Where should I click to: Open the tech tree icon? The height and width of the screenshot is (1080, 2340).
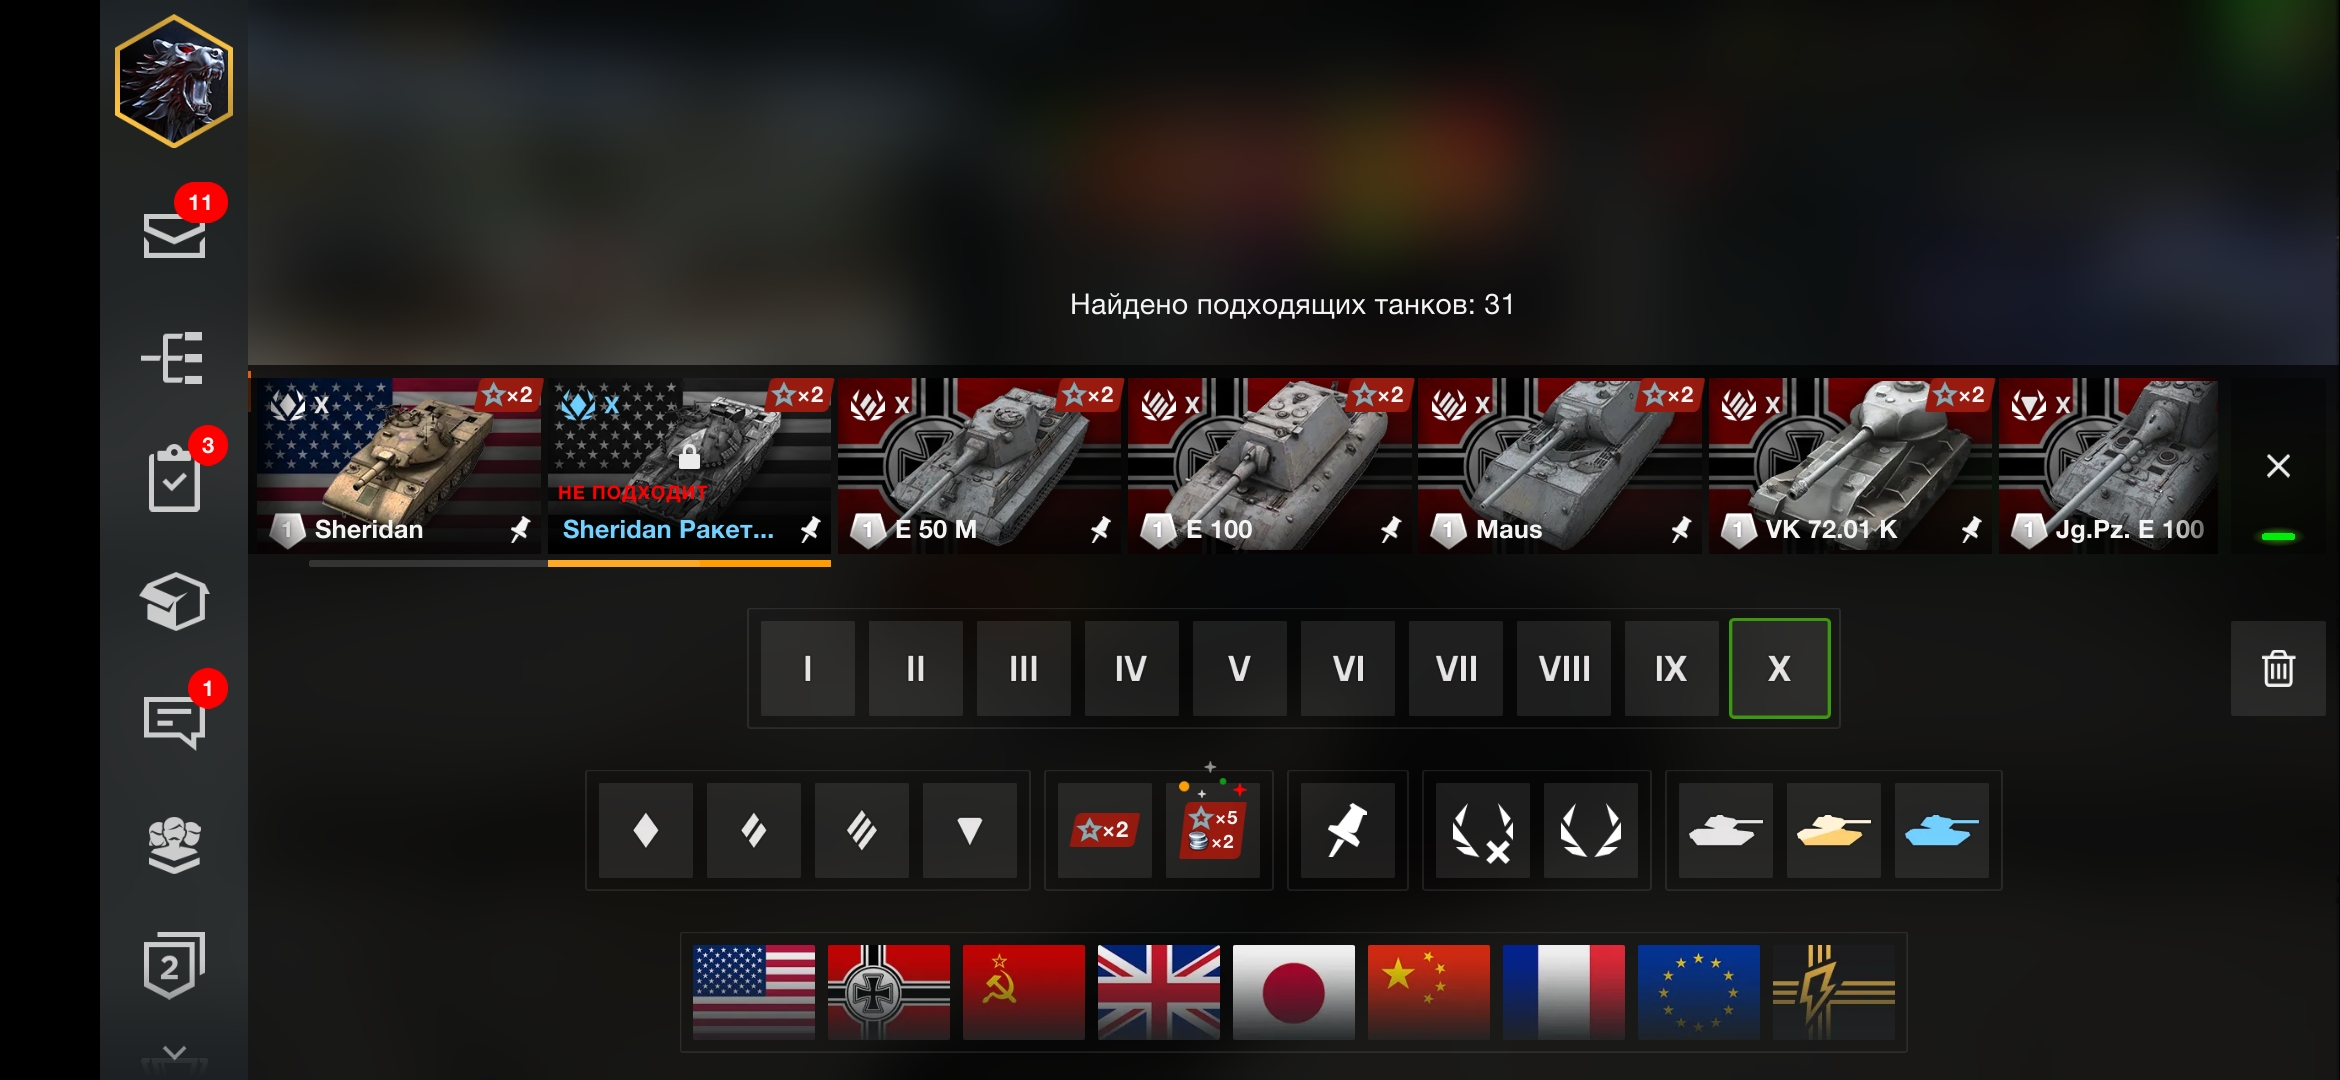pos(173,358)
